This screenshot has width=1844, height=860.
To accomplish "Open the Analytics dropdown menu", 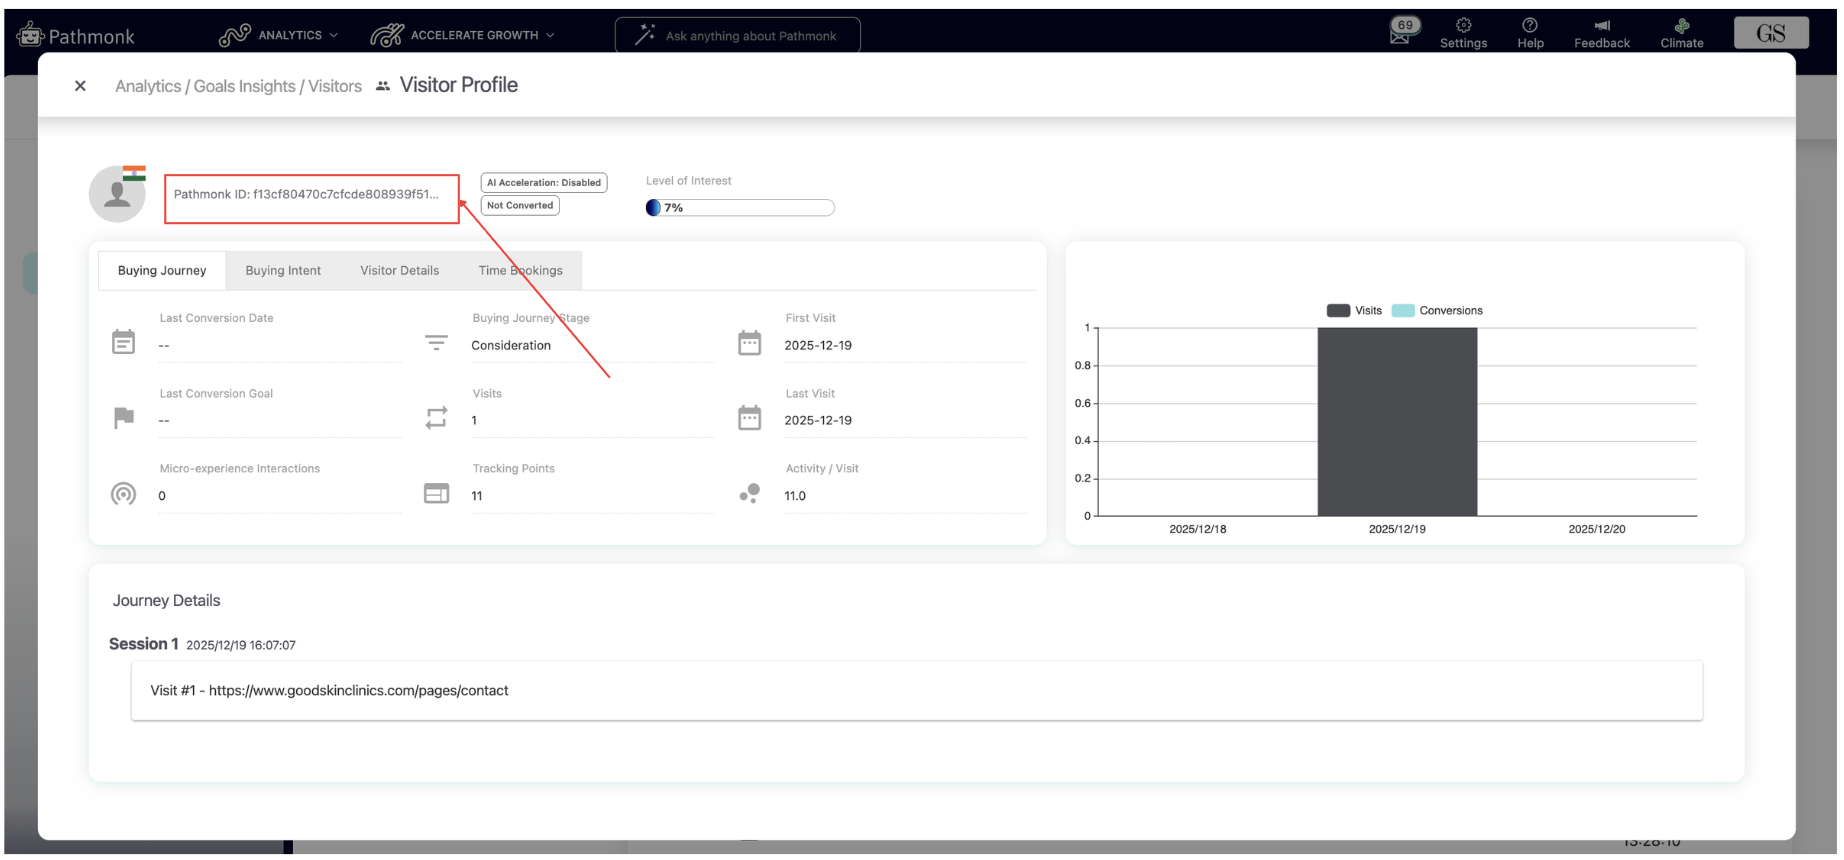I will 279,35.
